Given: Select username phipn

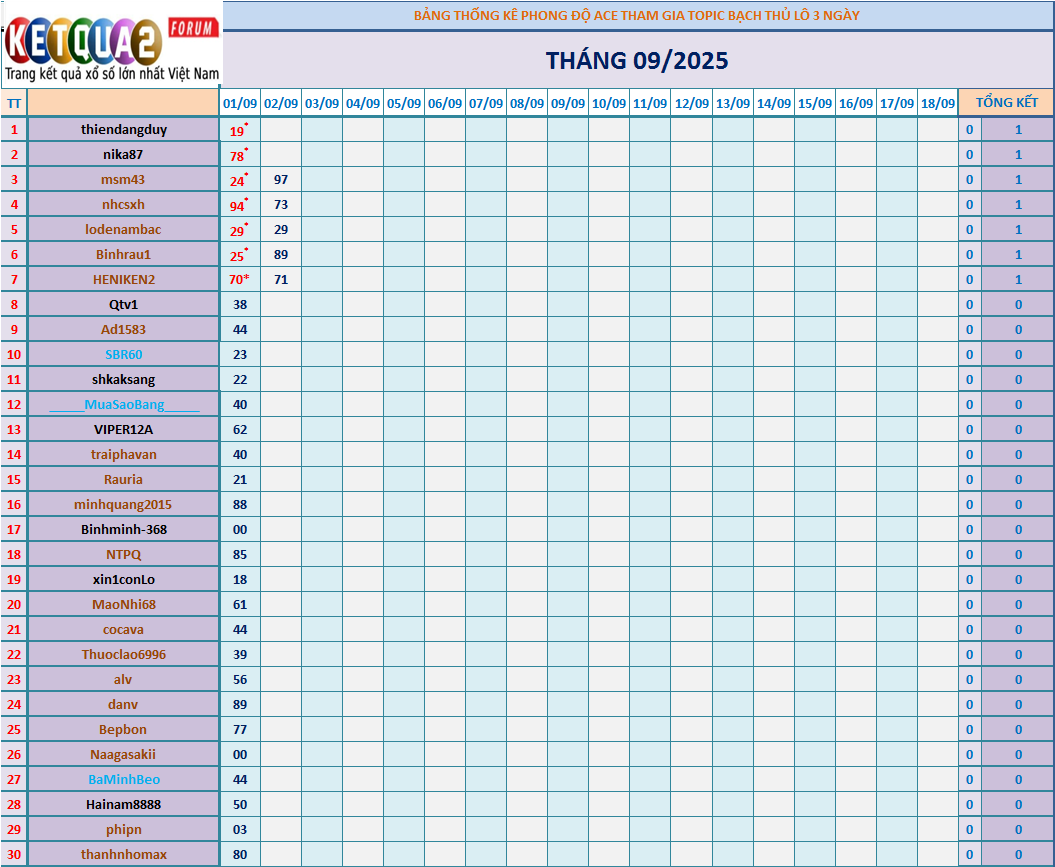Looking at the screenshot, I should (x=124, y=829).
